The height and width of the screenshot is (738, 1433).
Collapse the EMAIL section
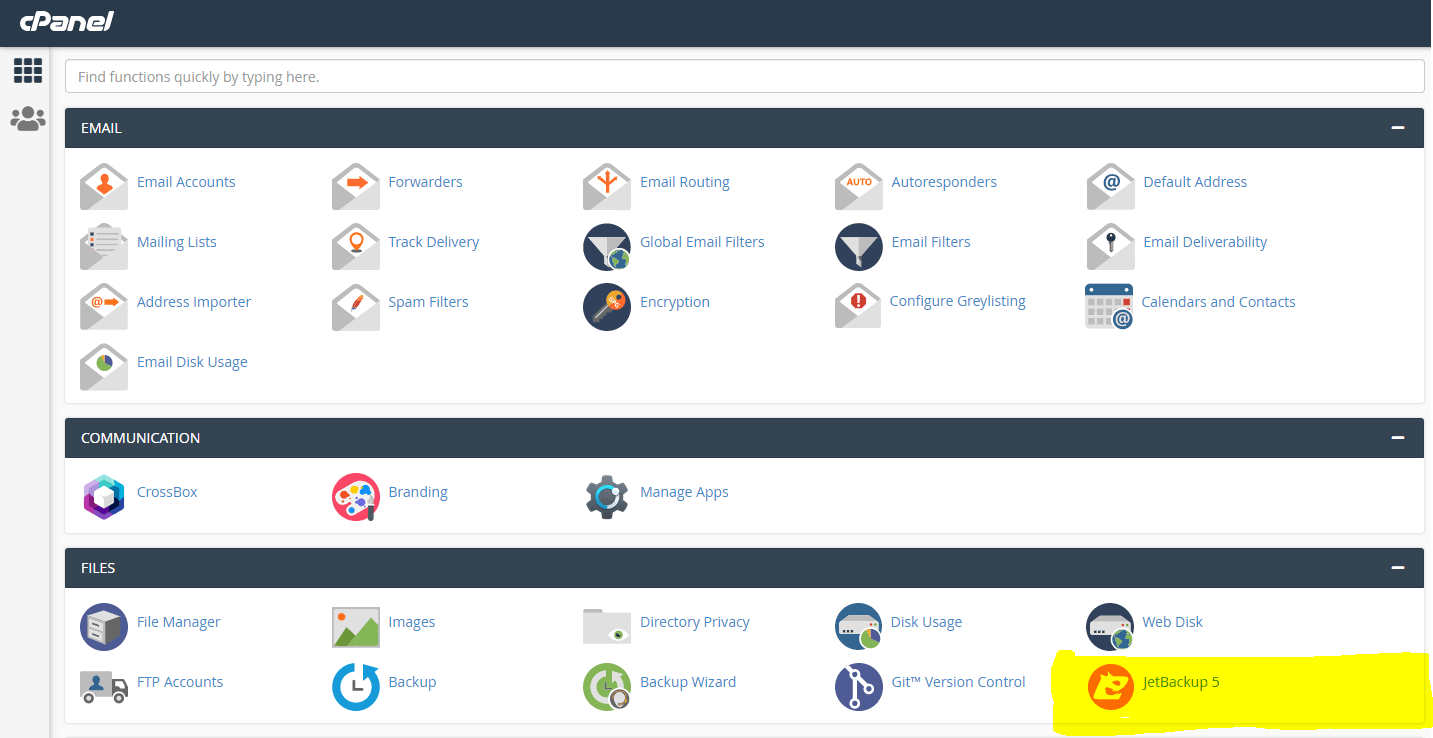click(1398, 128)
